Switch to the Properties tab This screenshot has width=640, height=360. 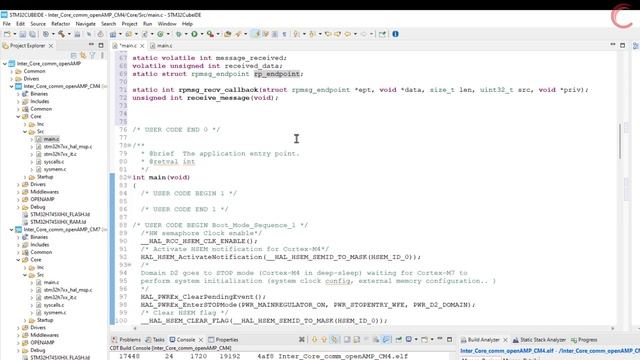[x=223, y=340]
